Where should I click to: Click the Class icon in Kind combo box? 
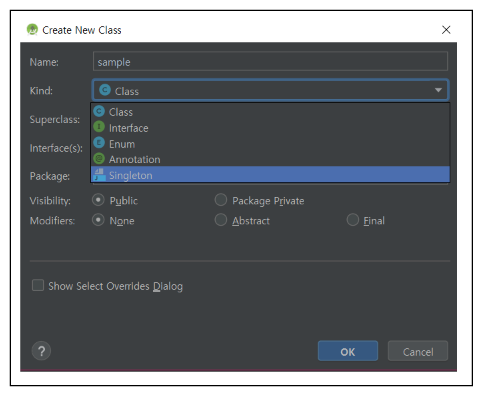105,90
